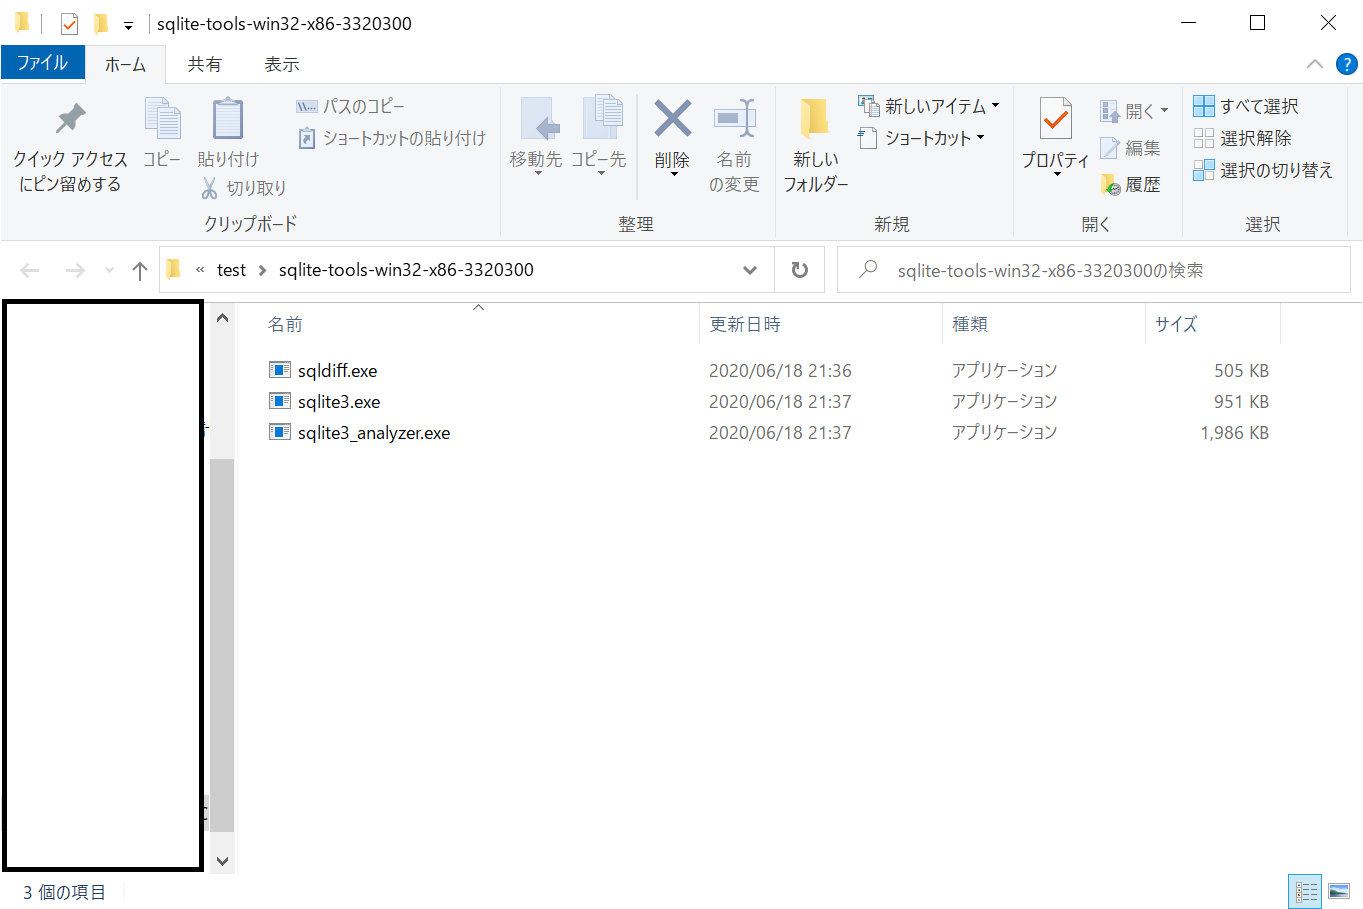Open help with the blue question icon
The height and width of the screenshot is (909, 1363).
(1347, 64)
